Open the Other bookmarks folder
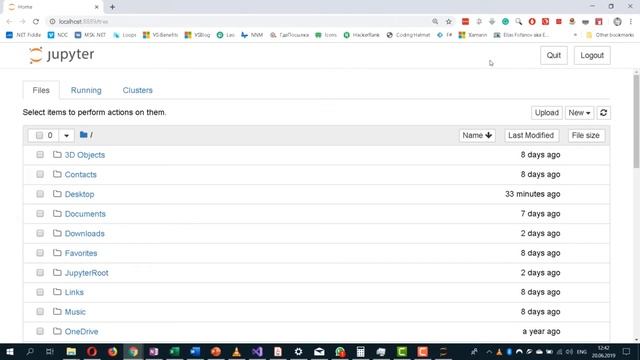This screenshot has width=640, height=360. [610, 35]
